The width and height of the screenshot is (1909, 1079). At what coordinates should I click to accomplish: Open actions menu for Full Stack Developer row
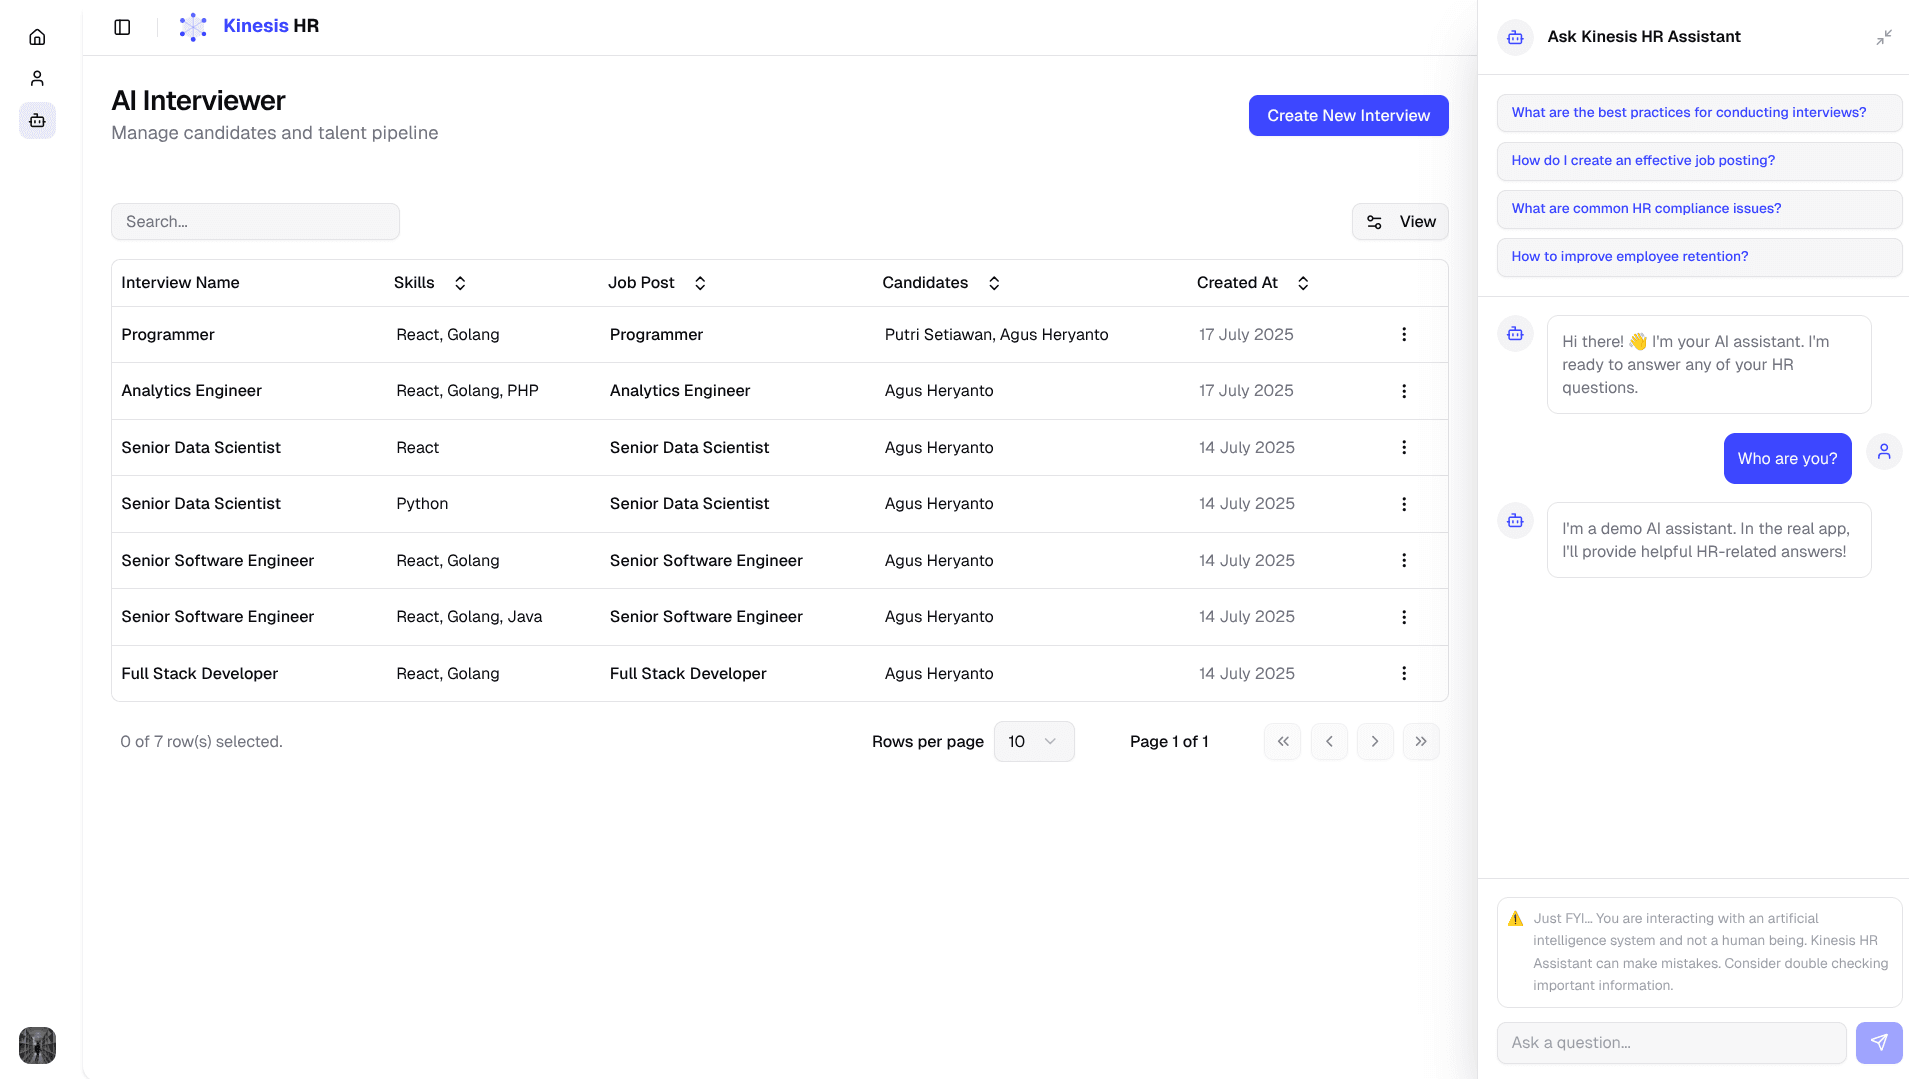click(1404, 674)
